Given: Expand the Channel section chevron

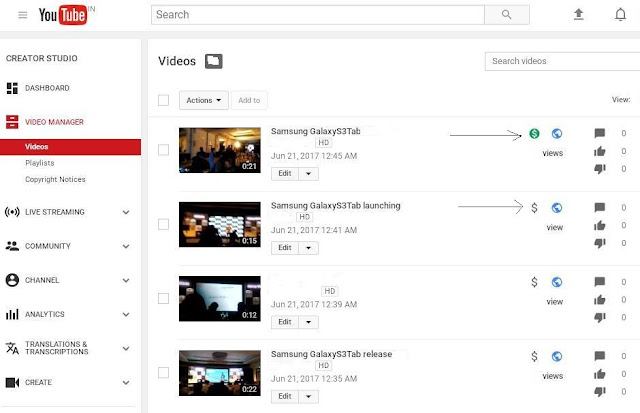Looking at the screenshot, I should [126, 280].
